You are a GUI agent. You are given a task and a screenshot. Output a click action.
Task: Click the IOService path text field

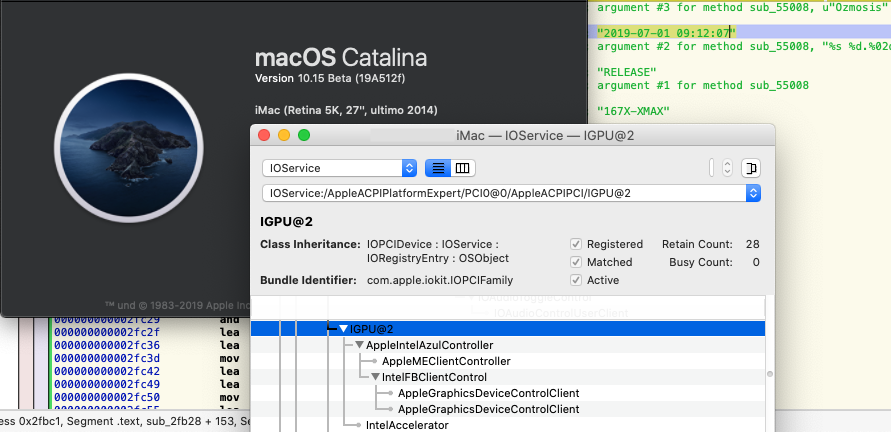(x=504, y=193)
